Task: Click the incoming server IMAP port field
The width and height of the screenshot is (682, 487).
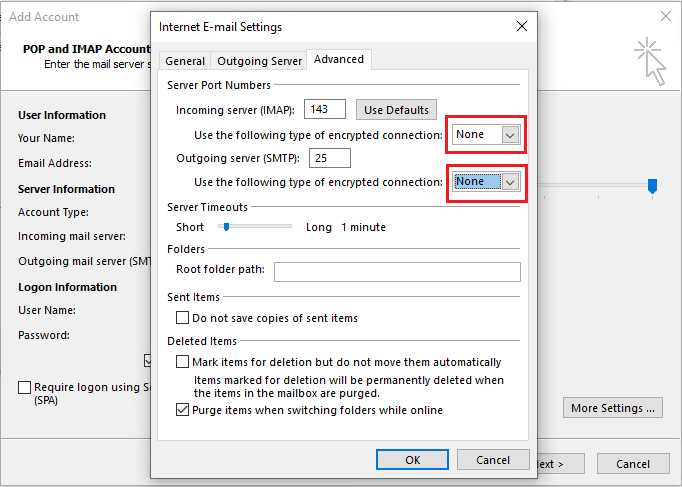Action: pyautogui.click(x=323, y=110)
